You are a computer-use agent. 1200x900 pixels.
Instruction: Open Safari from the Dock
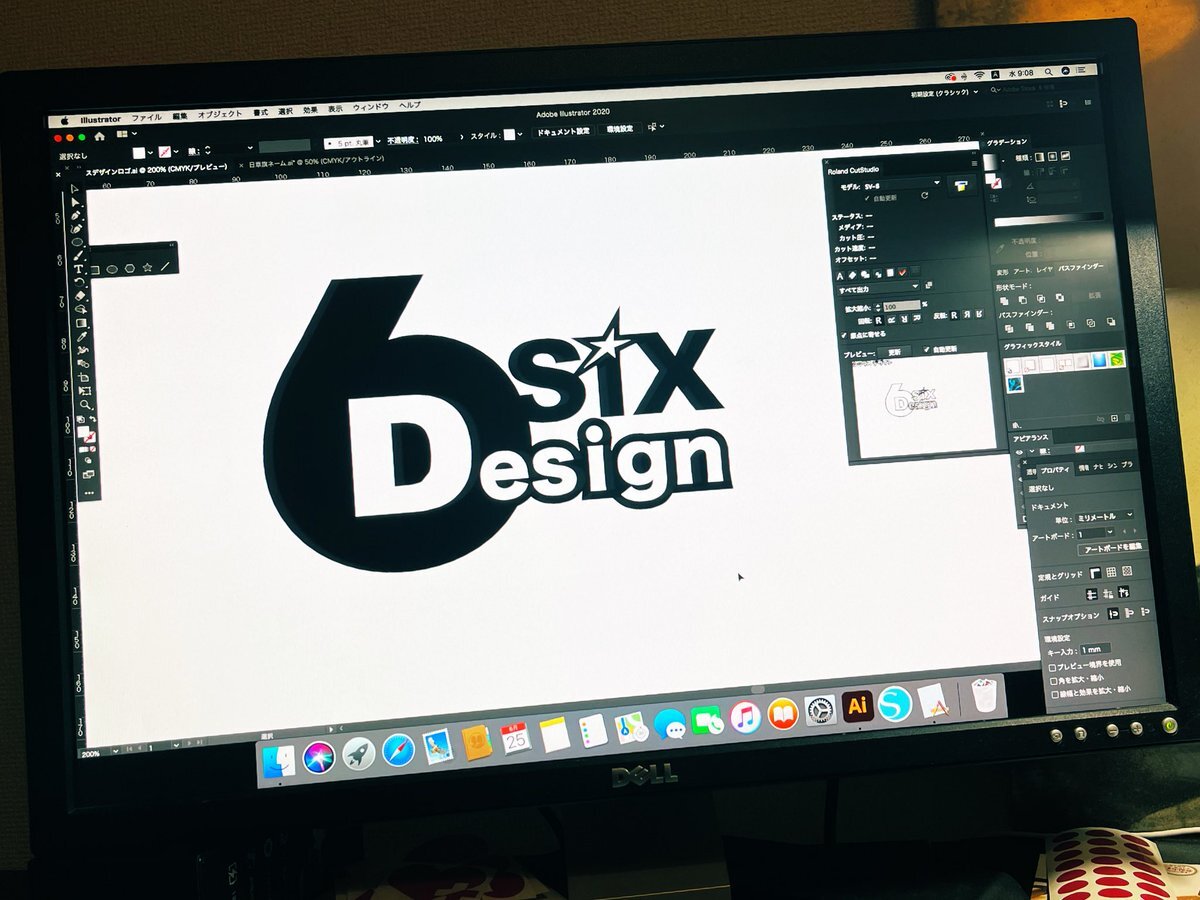(397, 748)
